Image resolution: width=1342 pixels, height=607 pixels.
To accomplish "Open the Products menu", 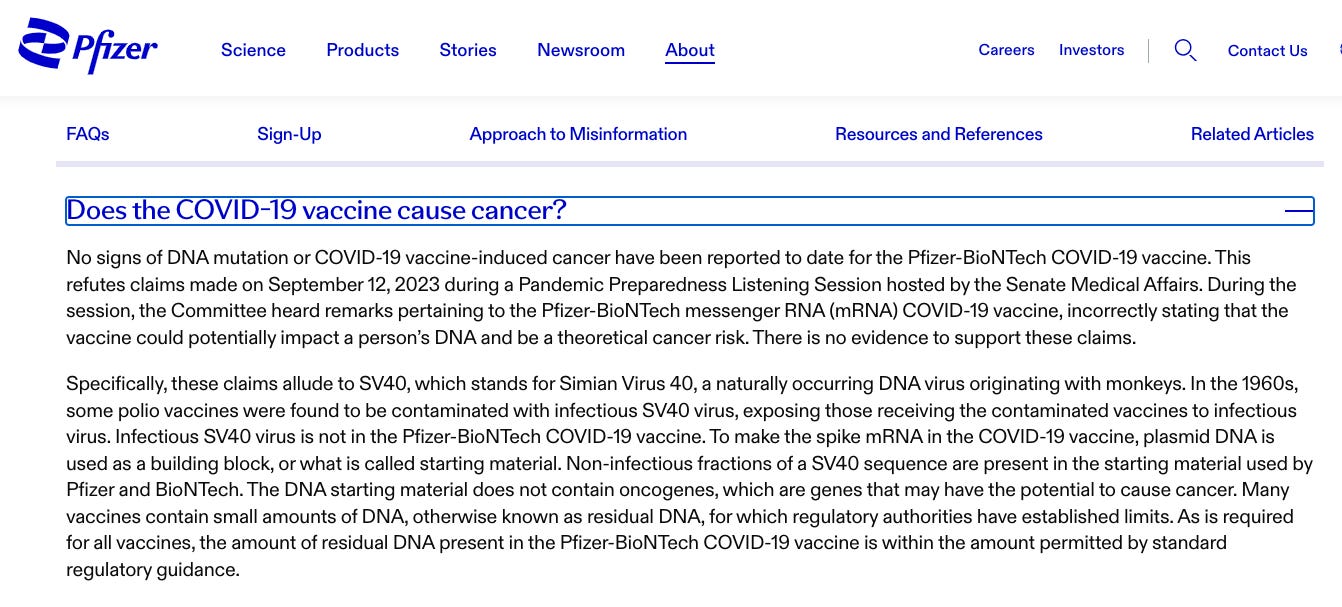I will 363,50.
